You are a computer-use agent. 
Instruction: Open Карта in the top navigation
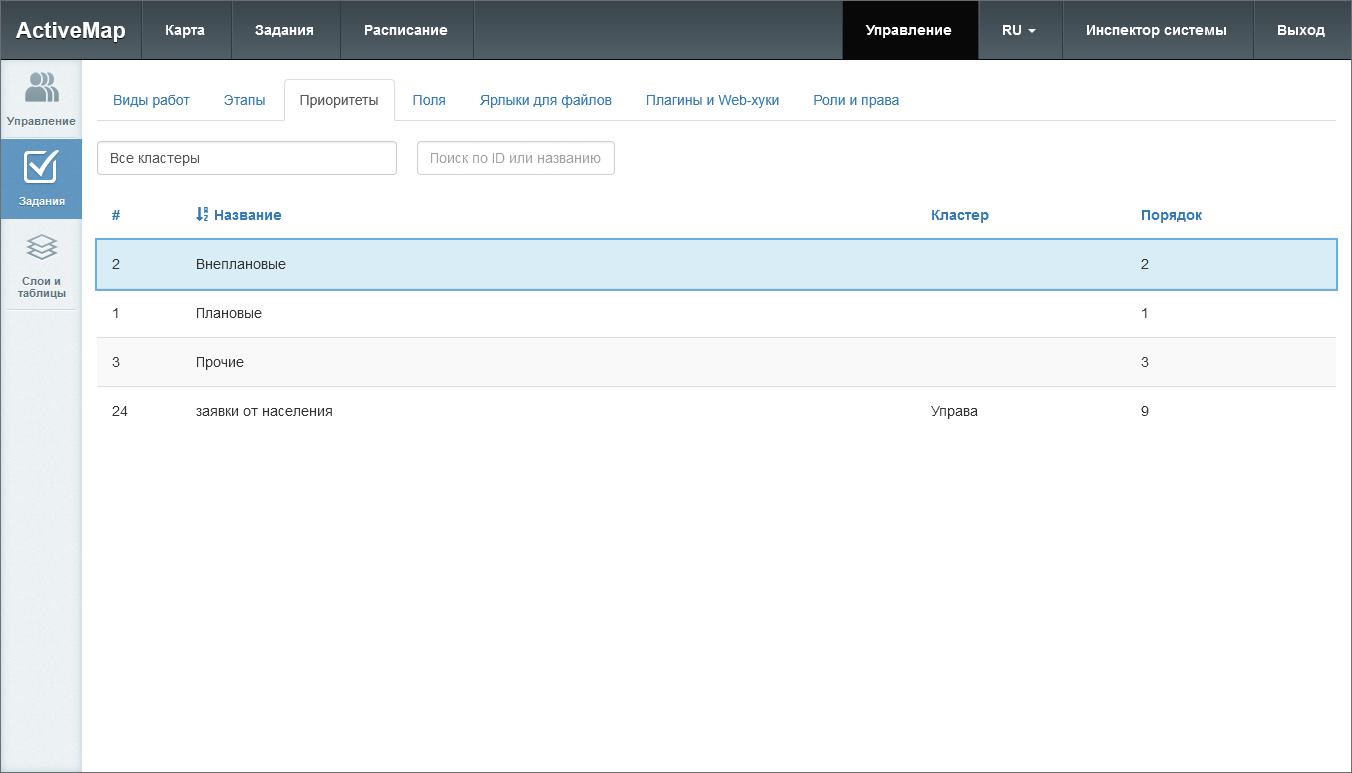[185, 30]
